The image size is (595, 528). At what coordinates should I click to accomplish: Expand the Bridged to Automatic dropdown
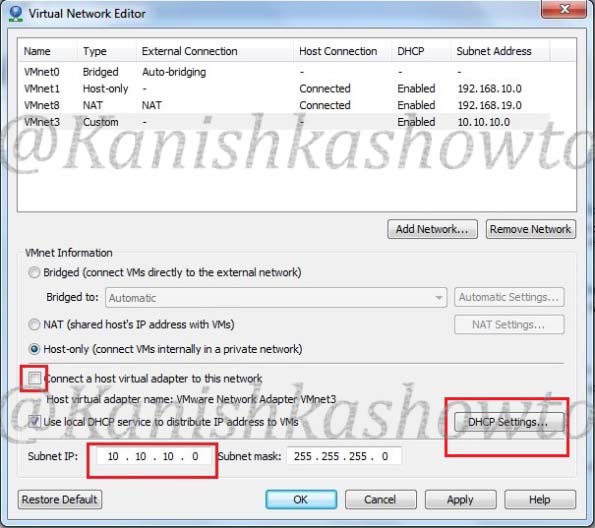pos(276,297)
